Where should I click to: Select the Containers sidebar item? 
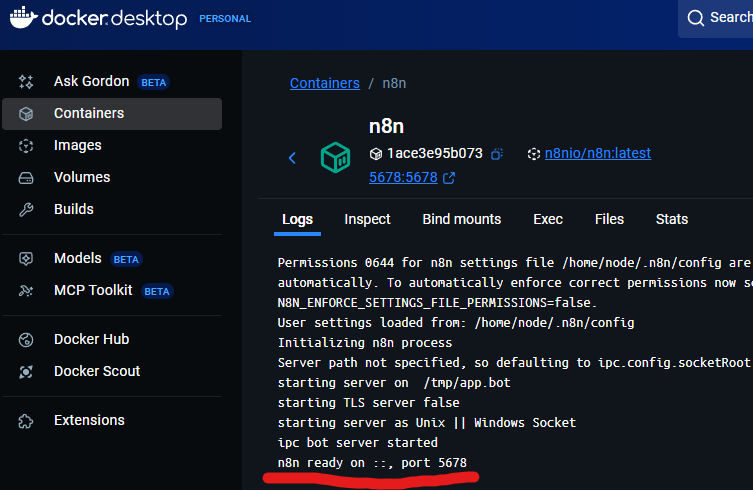(x=112, y=114)
